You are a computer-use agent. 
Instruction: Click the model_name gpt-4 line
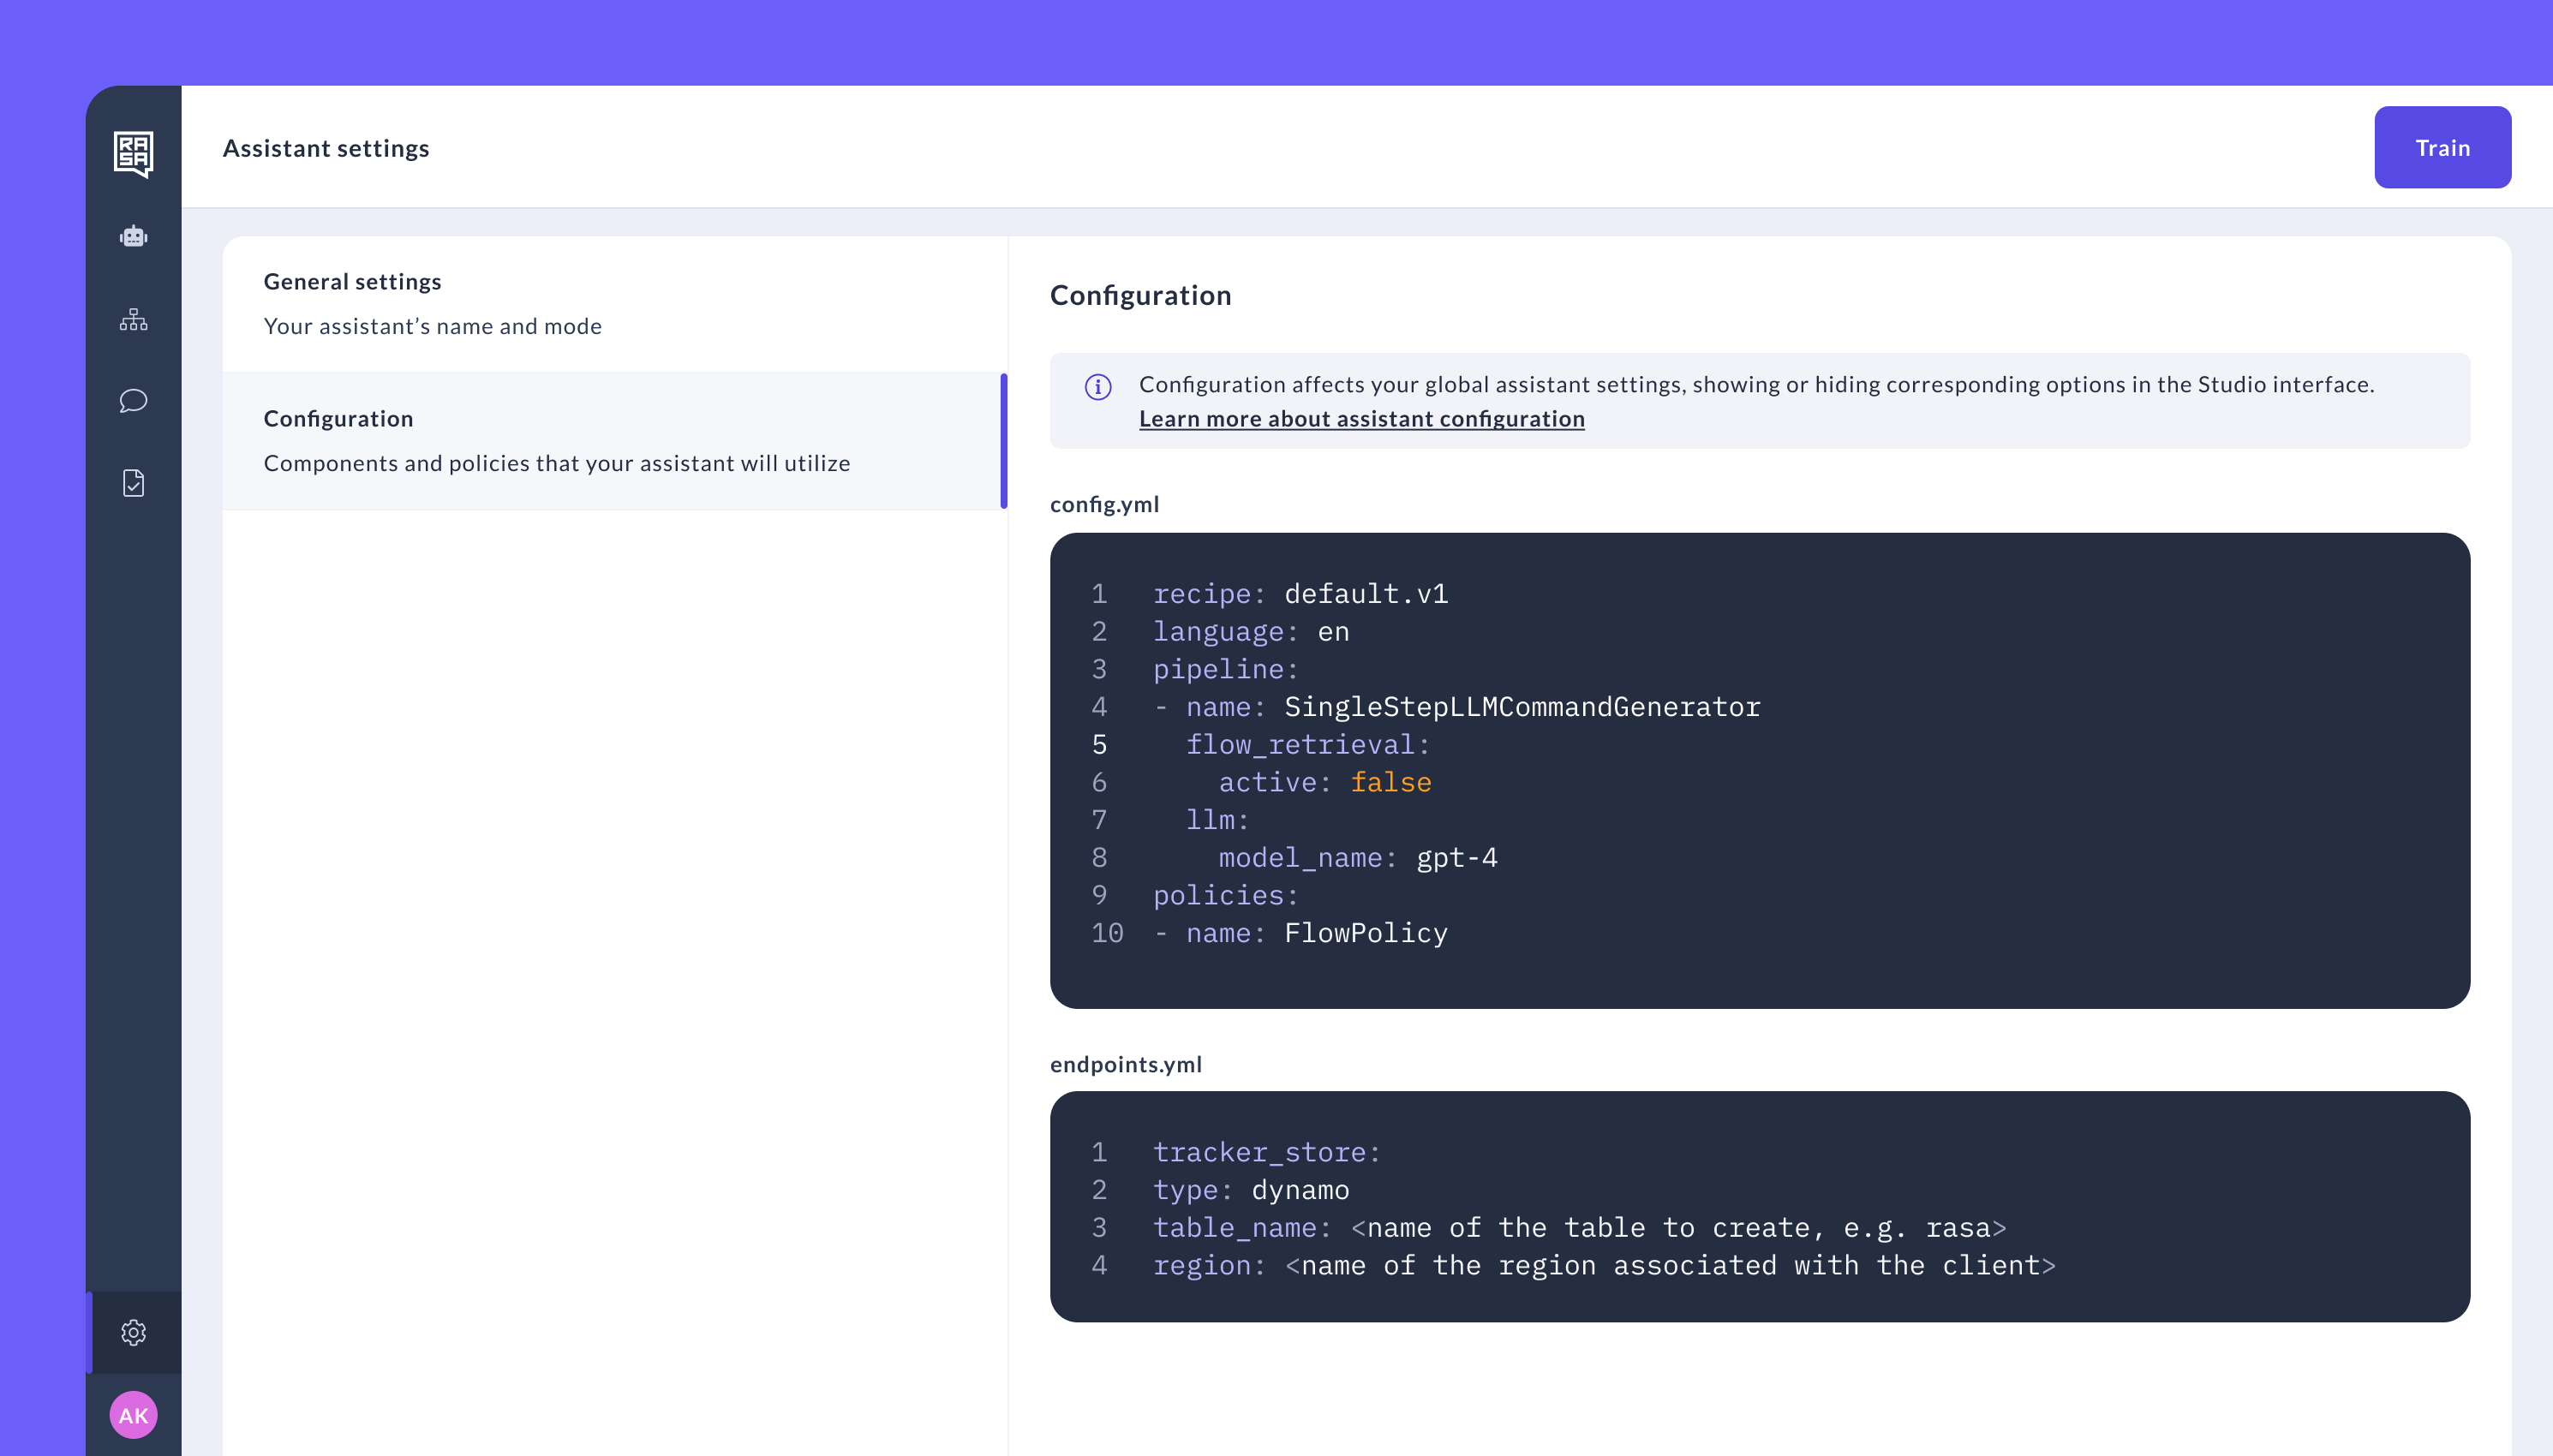[x=1357, y=858]
